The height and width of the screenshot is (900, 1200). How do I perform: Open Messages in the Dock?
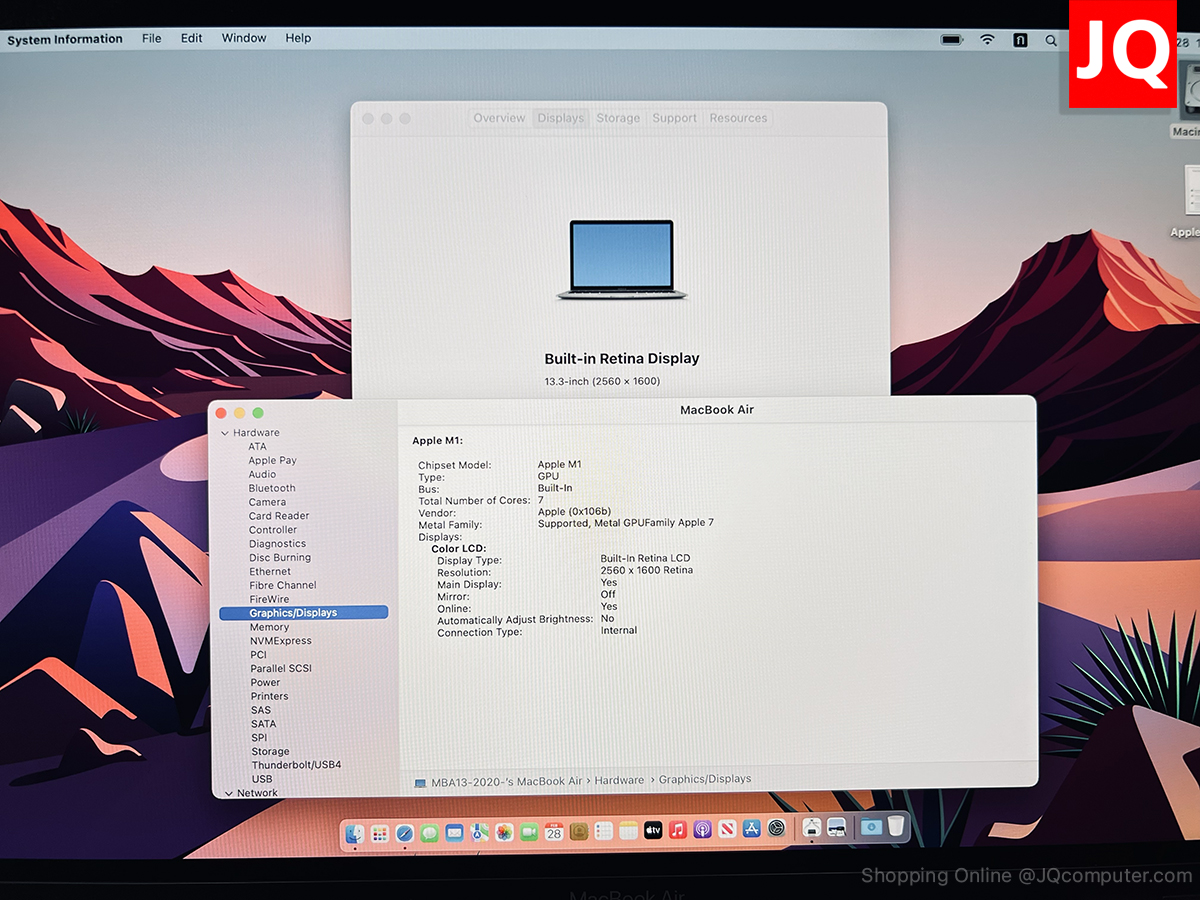(429, 831)
